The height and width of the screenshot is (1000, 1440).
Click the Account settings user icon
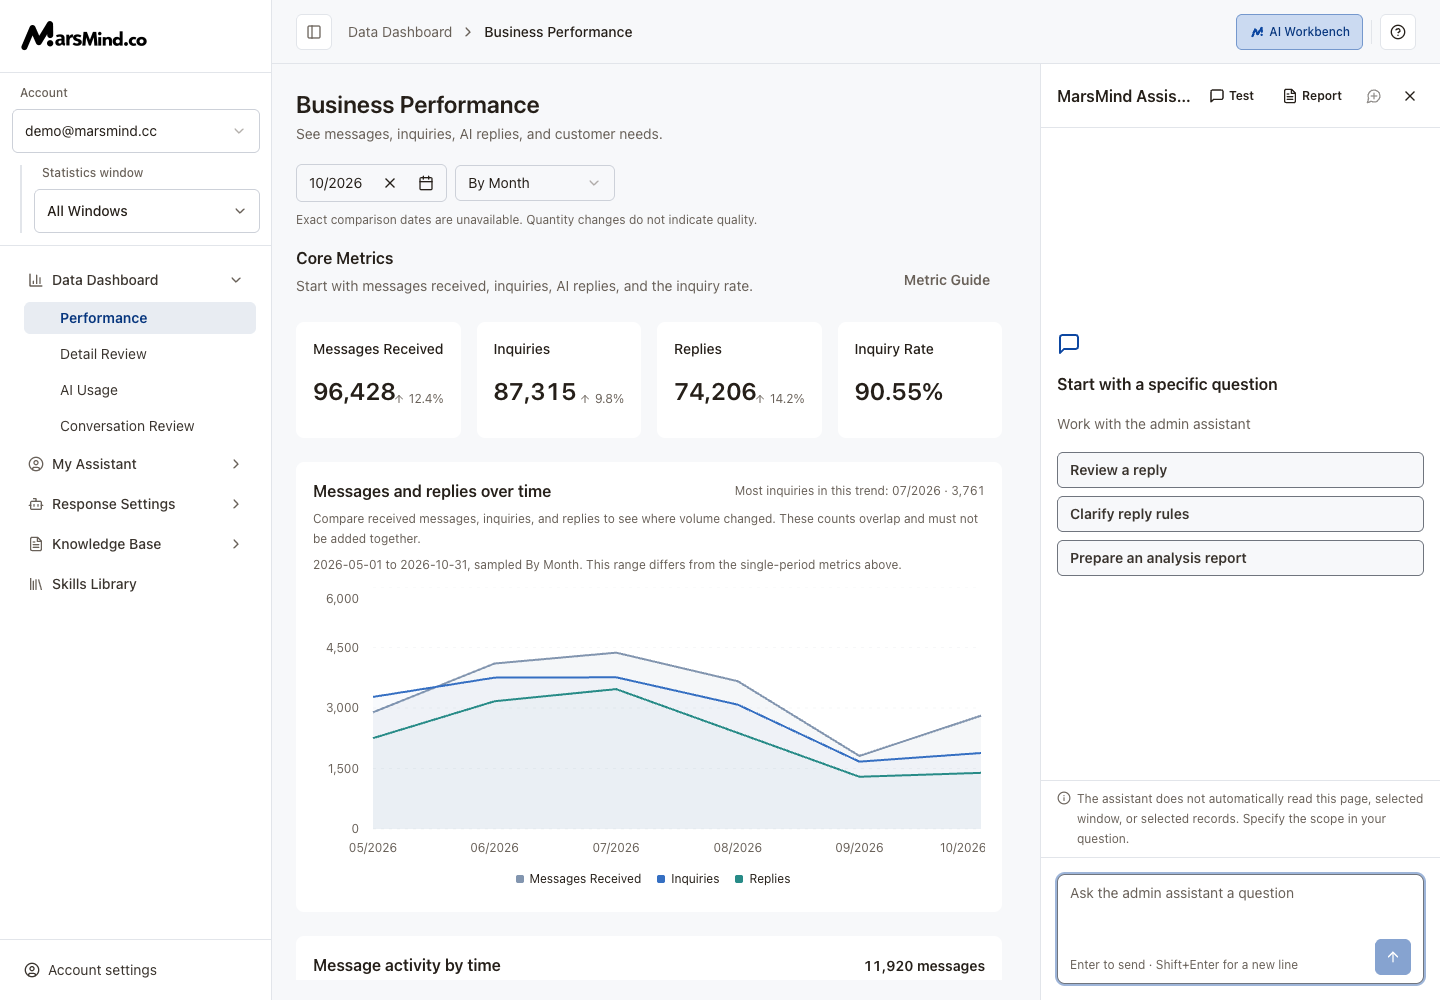tap(32, 970)
